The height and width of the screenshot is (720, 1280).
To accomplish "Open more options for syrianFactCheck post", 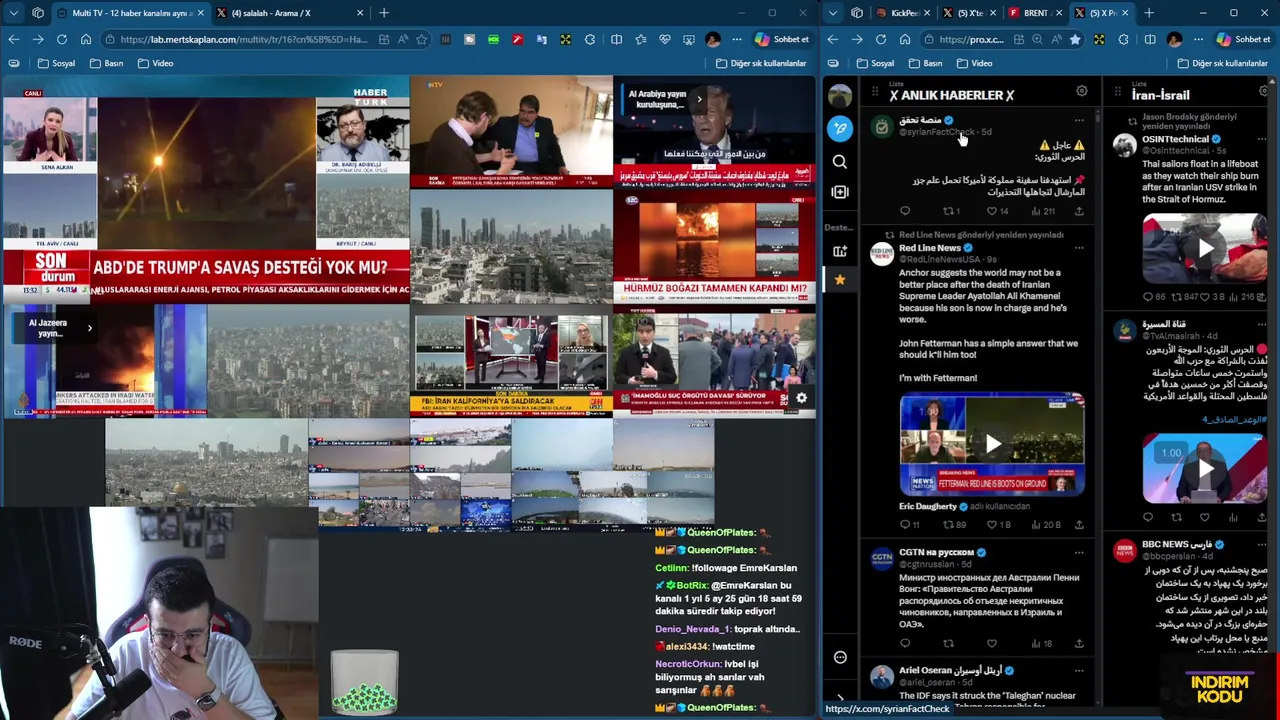I will pyautogui.click(x=1079, y=120).
